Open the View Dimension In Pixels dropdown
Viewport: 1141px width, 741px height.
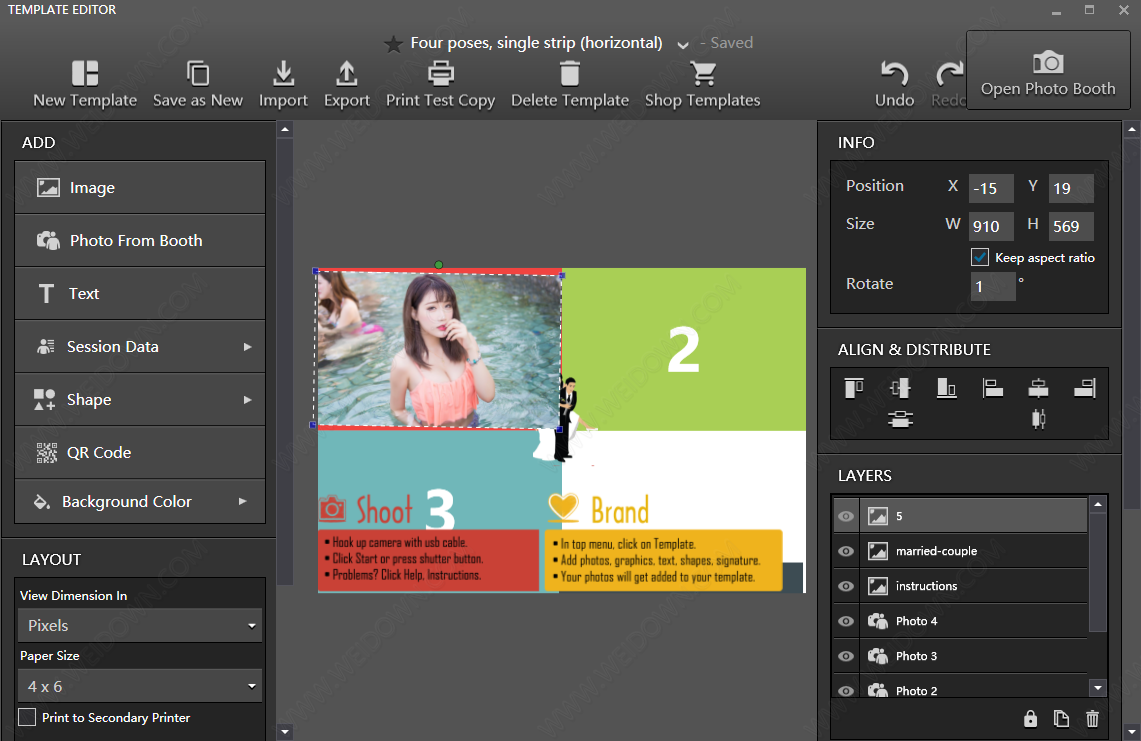point(140,625)
